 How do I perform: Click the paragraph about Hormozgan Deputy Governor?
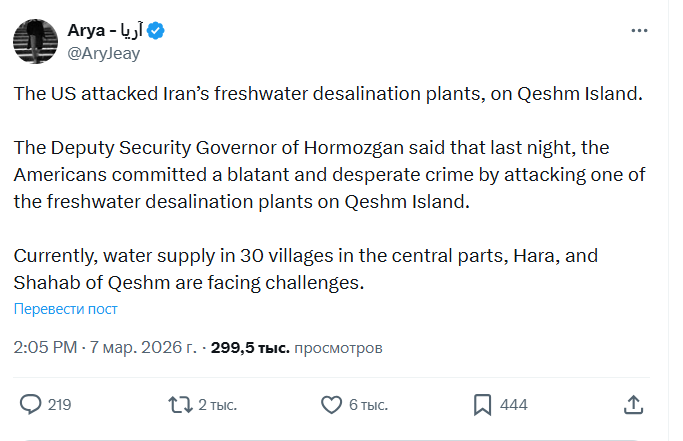pyautogui.click(x=325, y=174)
